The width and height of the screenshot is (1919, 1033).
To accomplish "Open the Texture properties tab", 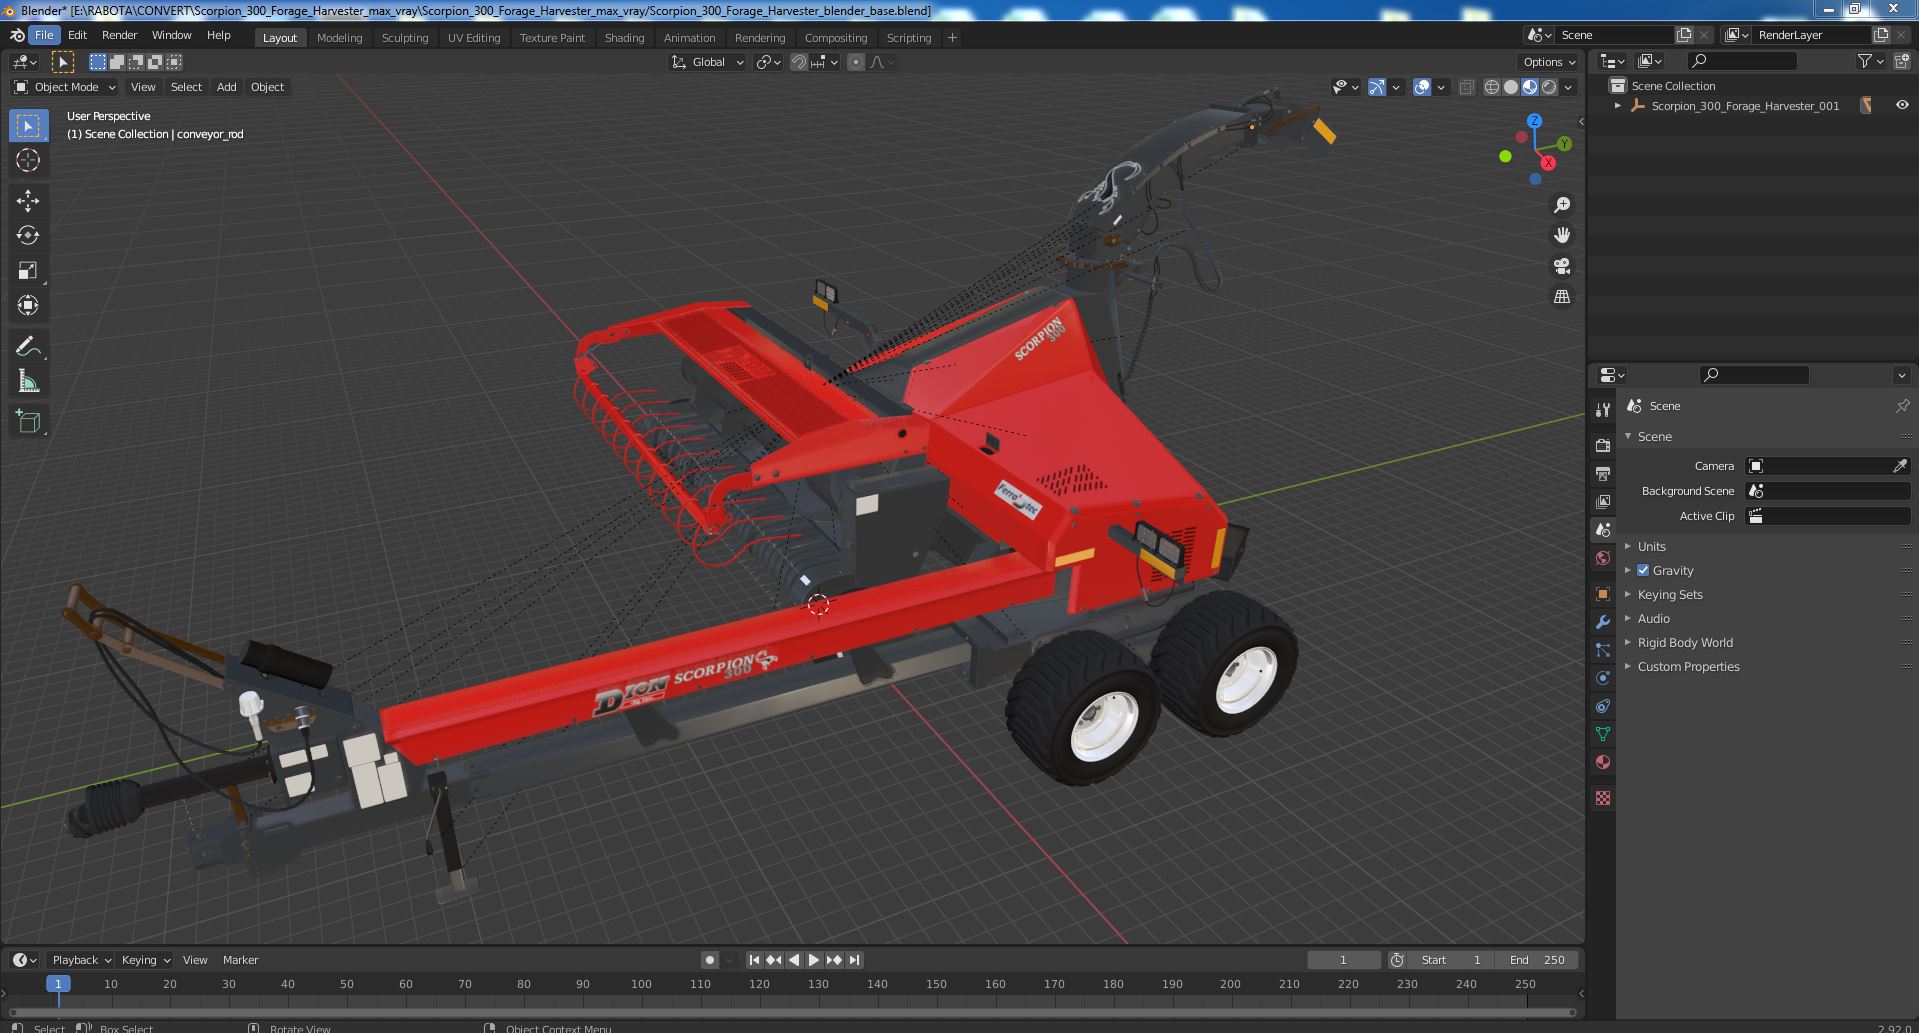I will (x=1603, y=798).
